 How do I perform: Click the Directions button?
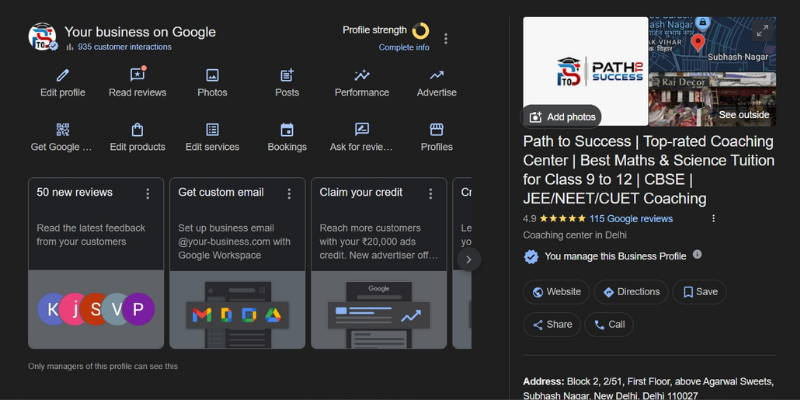coord(632,292)
